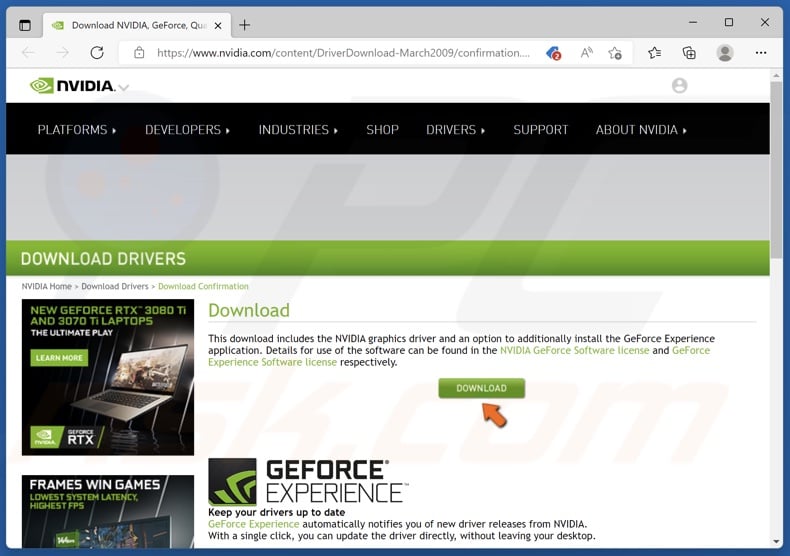Expand the INDUSTRIES menu
The height and width of the screenshot is (556, 790).
(x=298, y=130)
